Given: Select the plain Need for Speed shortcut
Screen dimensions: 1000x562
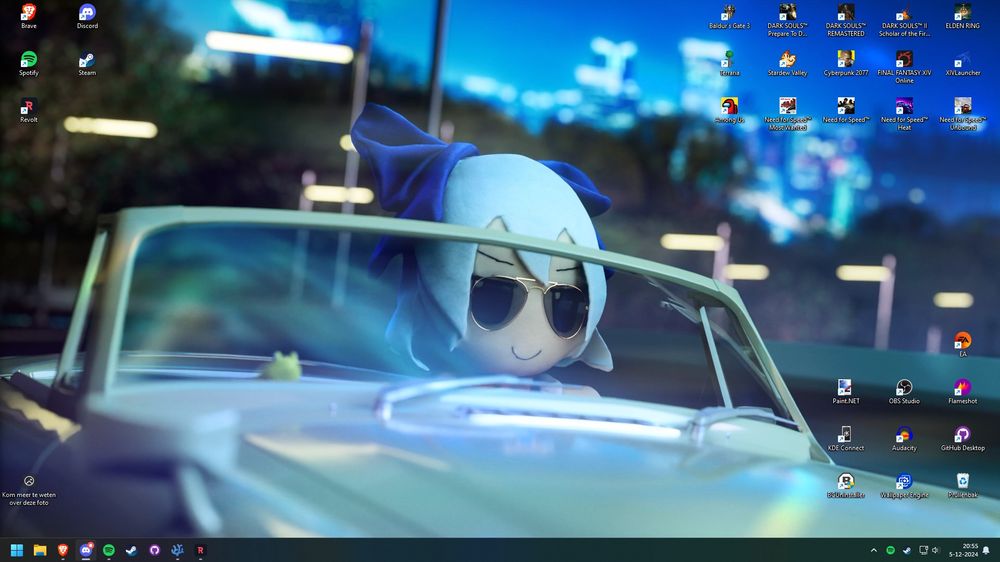Looking at the screenshot, I should (846, 110).
